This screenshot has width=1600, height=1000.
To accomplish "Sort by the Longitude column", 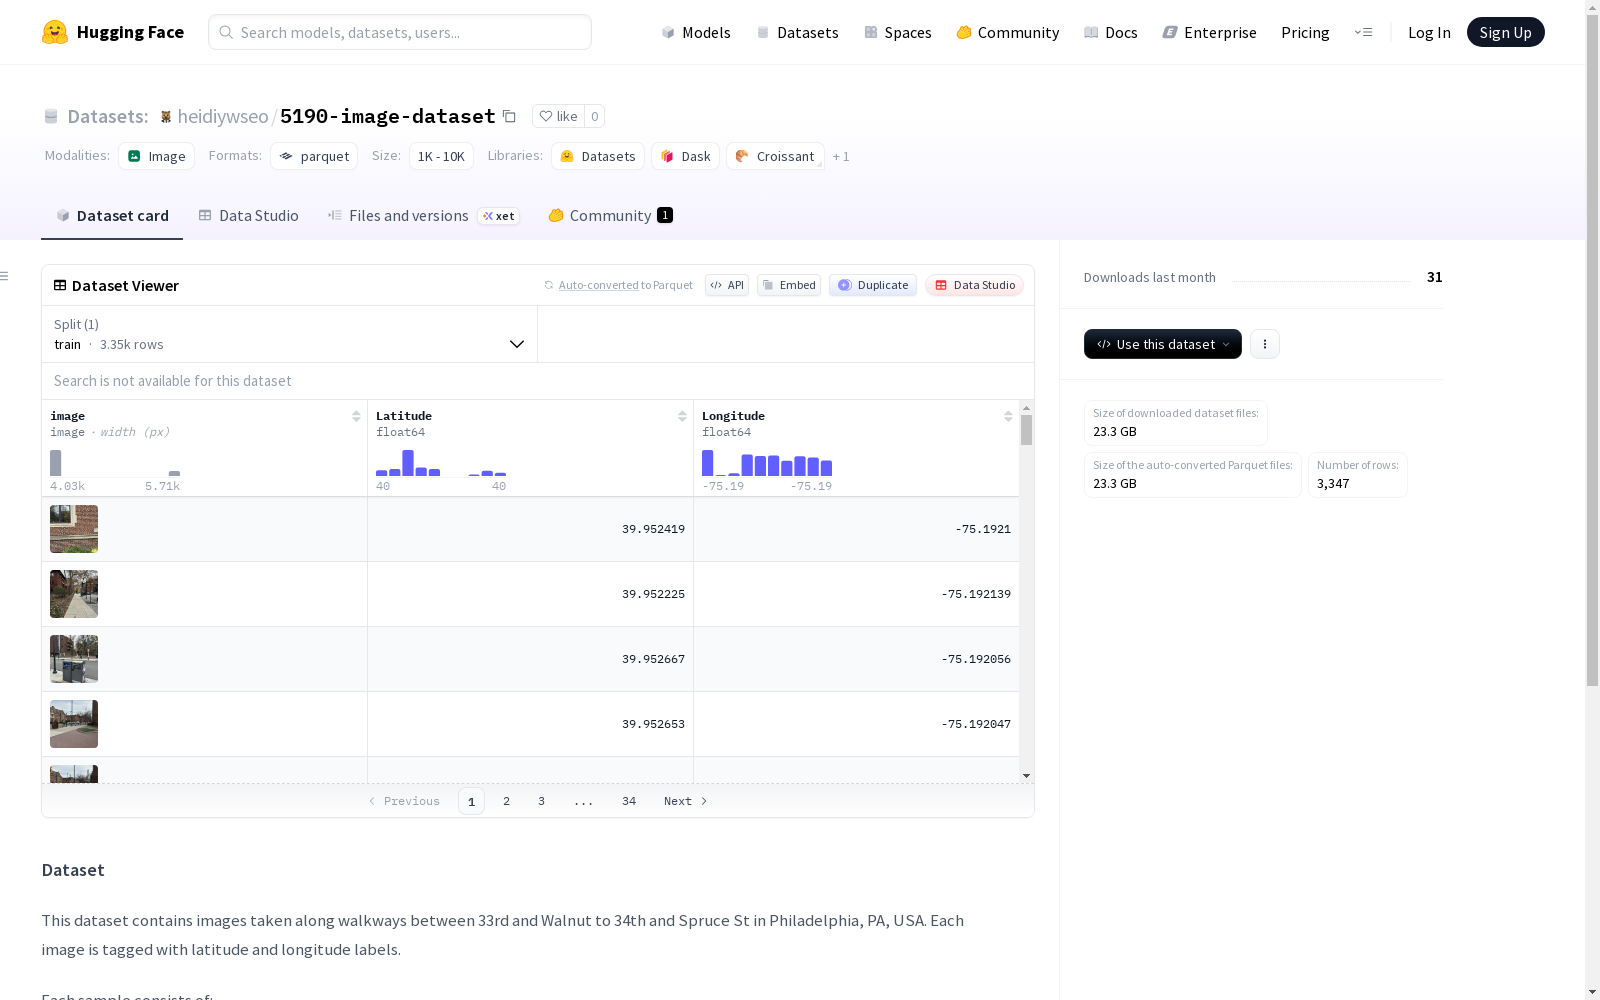I will pos(1008,416).
